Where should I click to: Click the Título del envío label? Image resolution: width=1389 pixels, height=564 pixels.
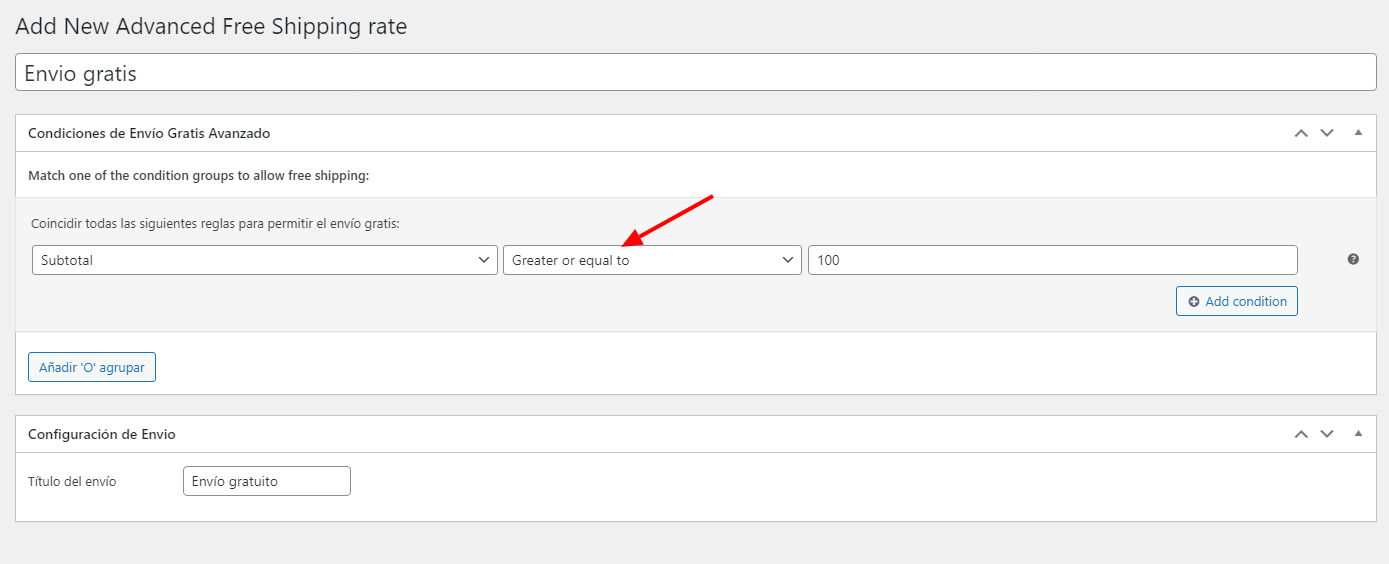[x=72, y=481]
